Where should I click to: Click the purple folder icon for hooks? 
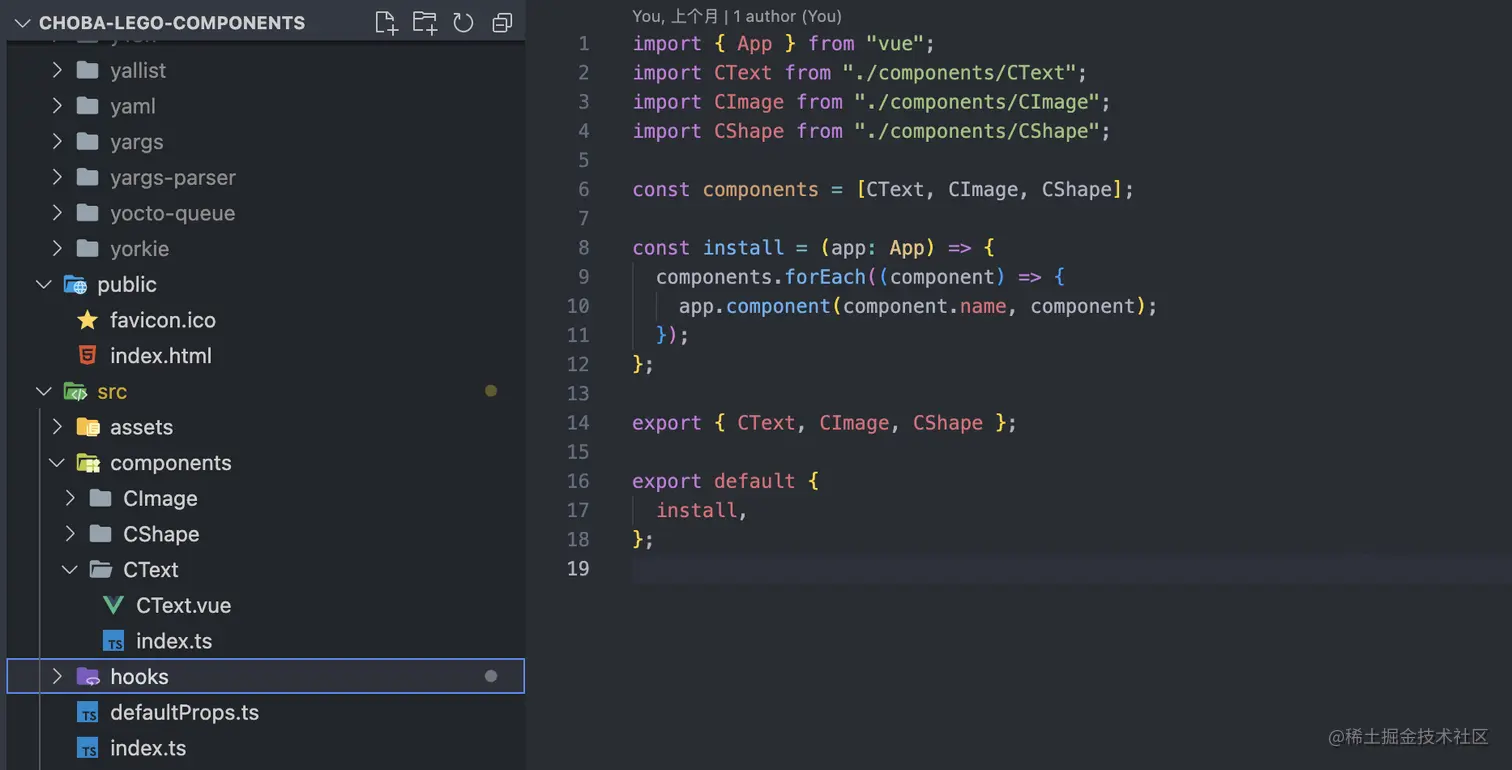click(88, 677)
